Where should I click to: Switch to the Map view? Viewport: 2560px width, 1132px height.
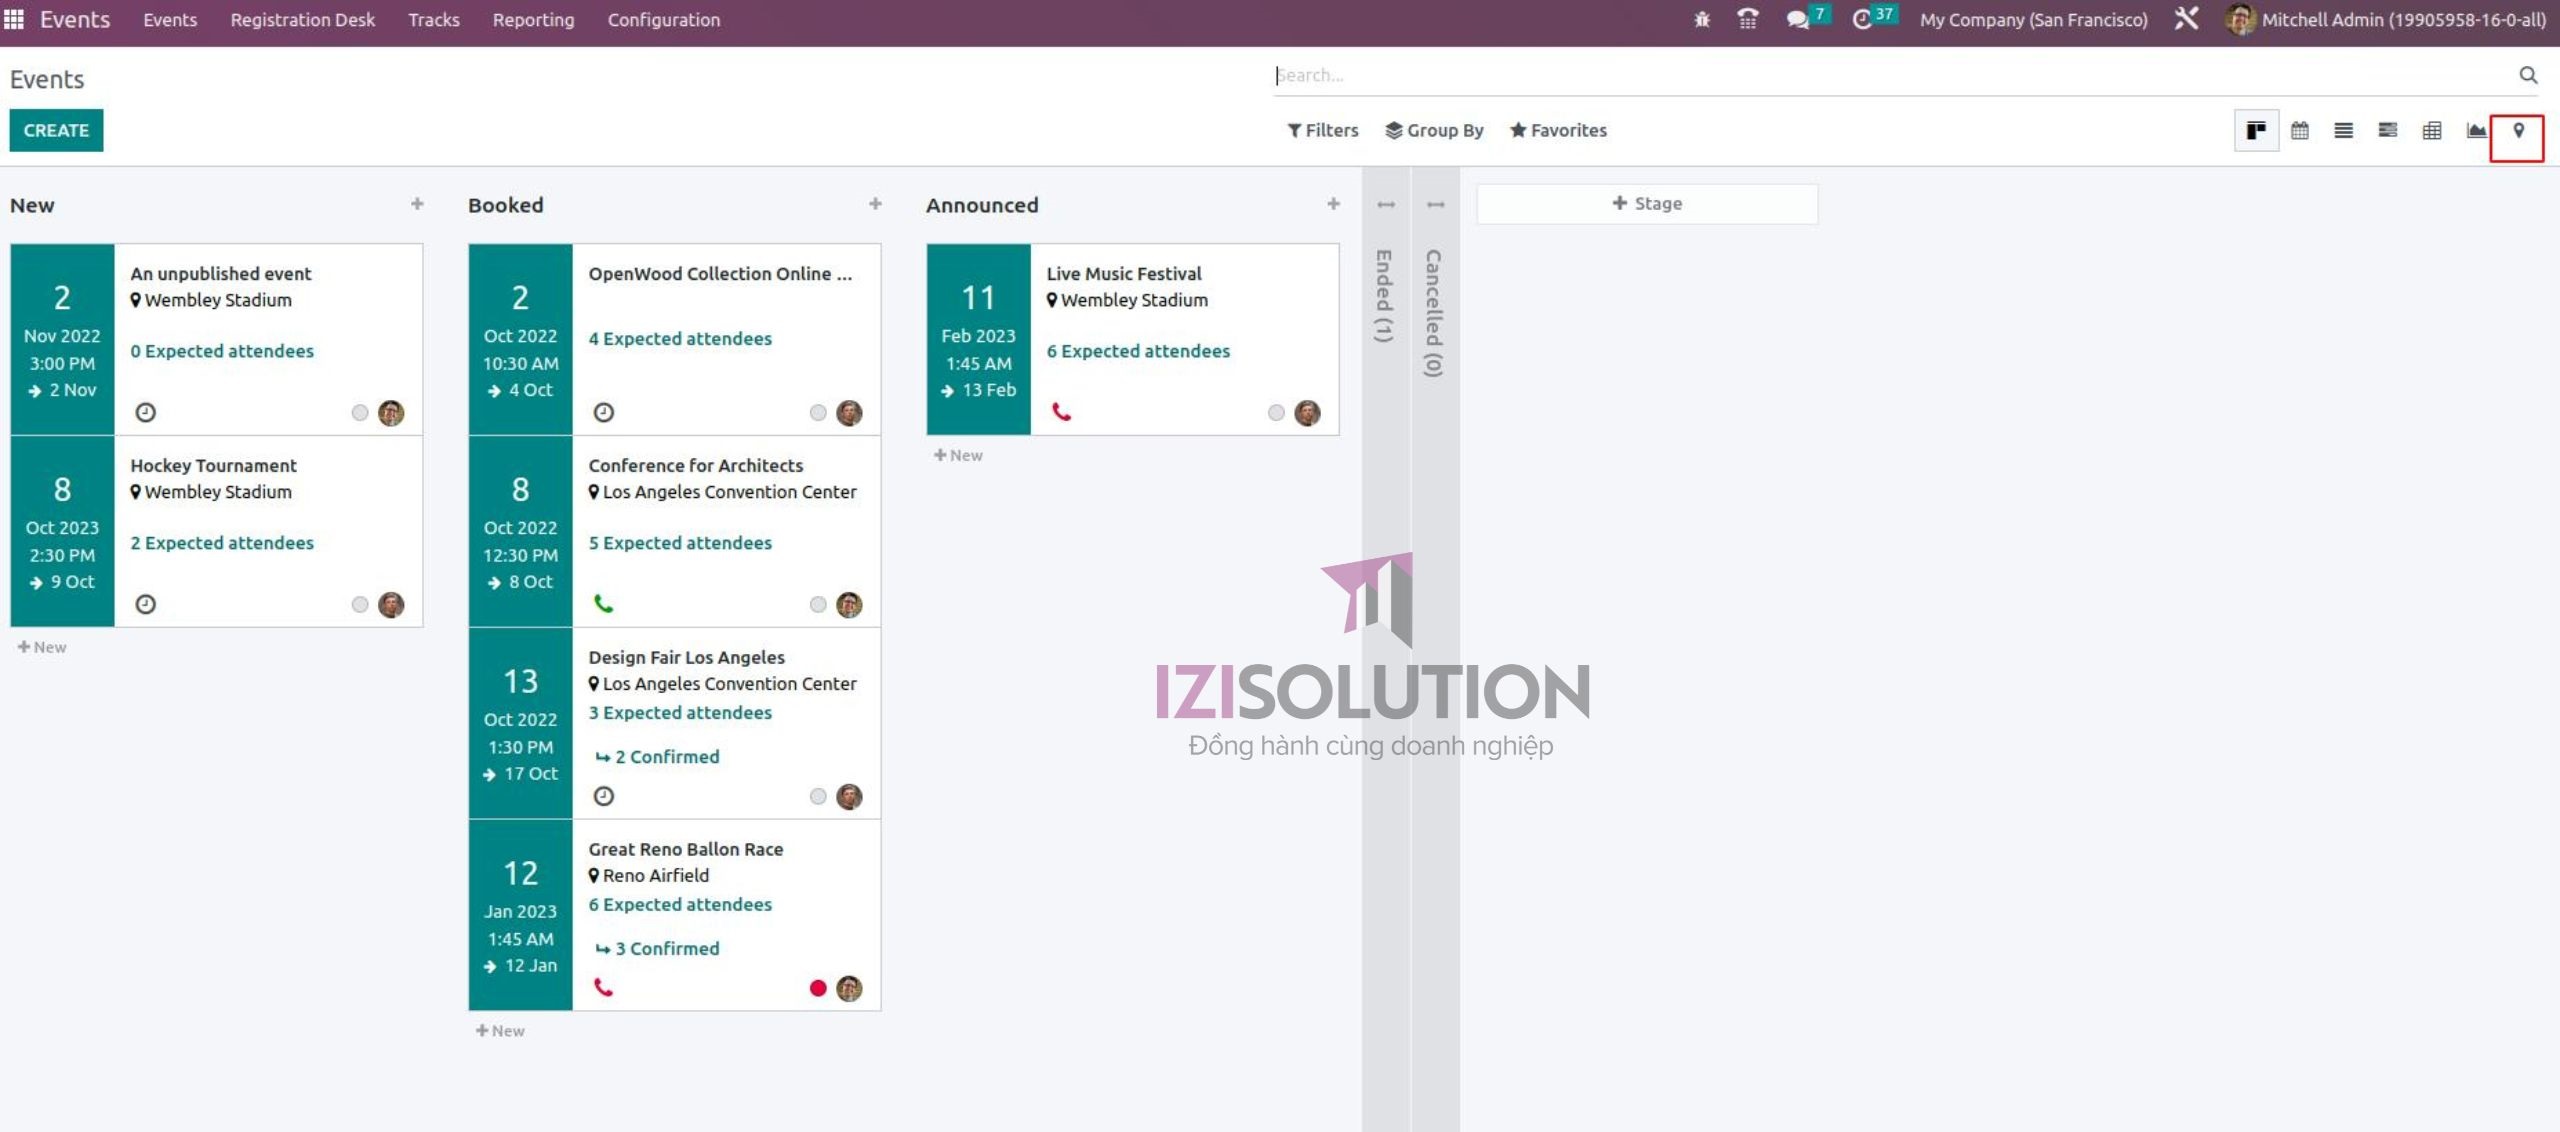[x=2518, y=131]
